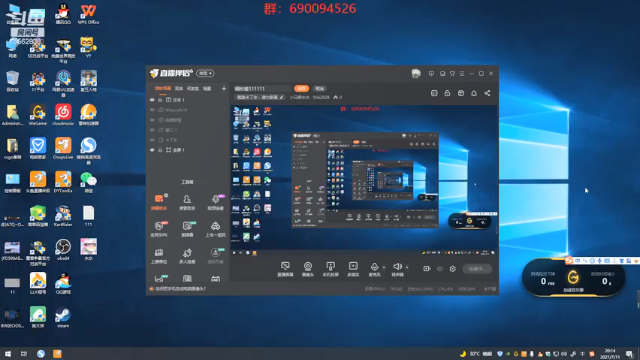The height and width of the screenshot is (360, 640).
Task: Open the action center notification icon
Action: (630, 353)
